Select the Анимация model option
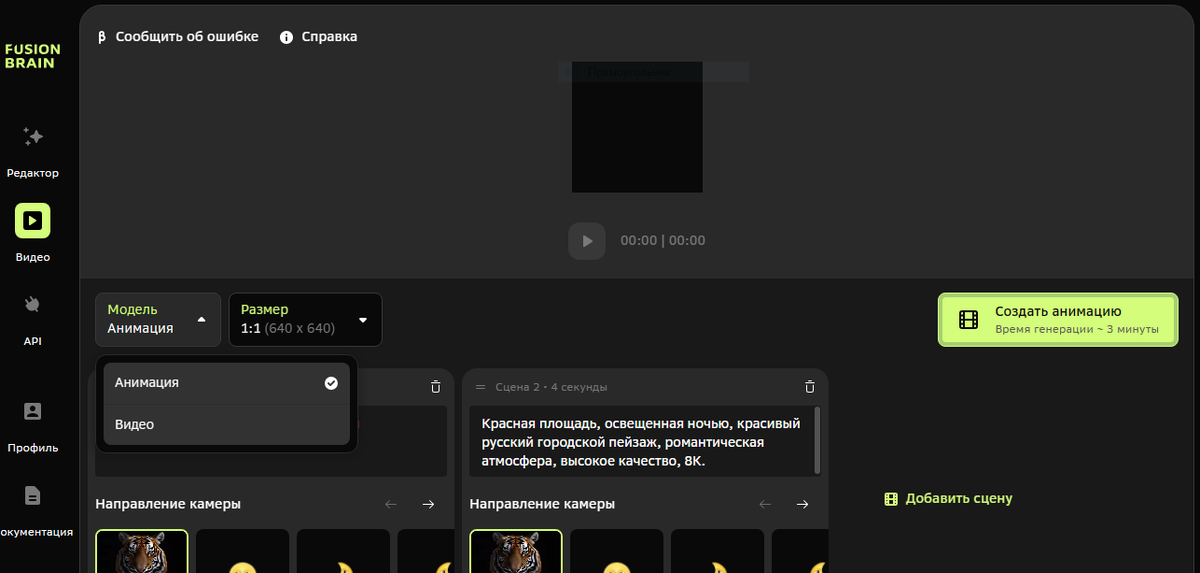The width and height of the screenshot is (1200, 573). [x=227, y=383]
